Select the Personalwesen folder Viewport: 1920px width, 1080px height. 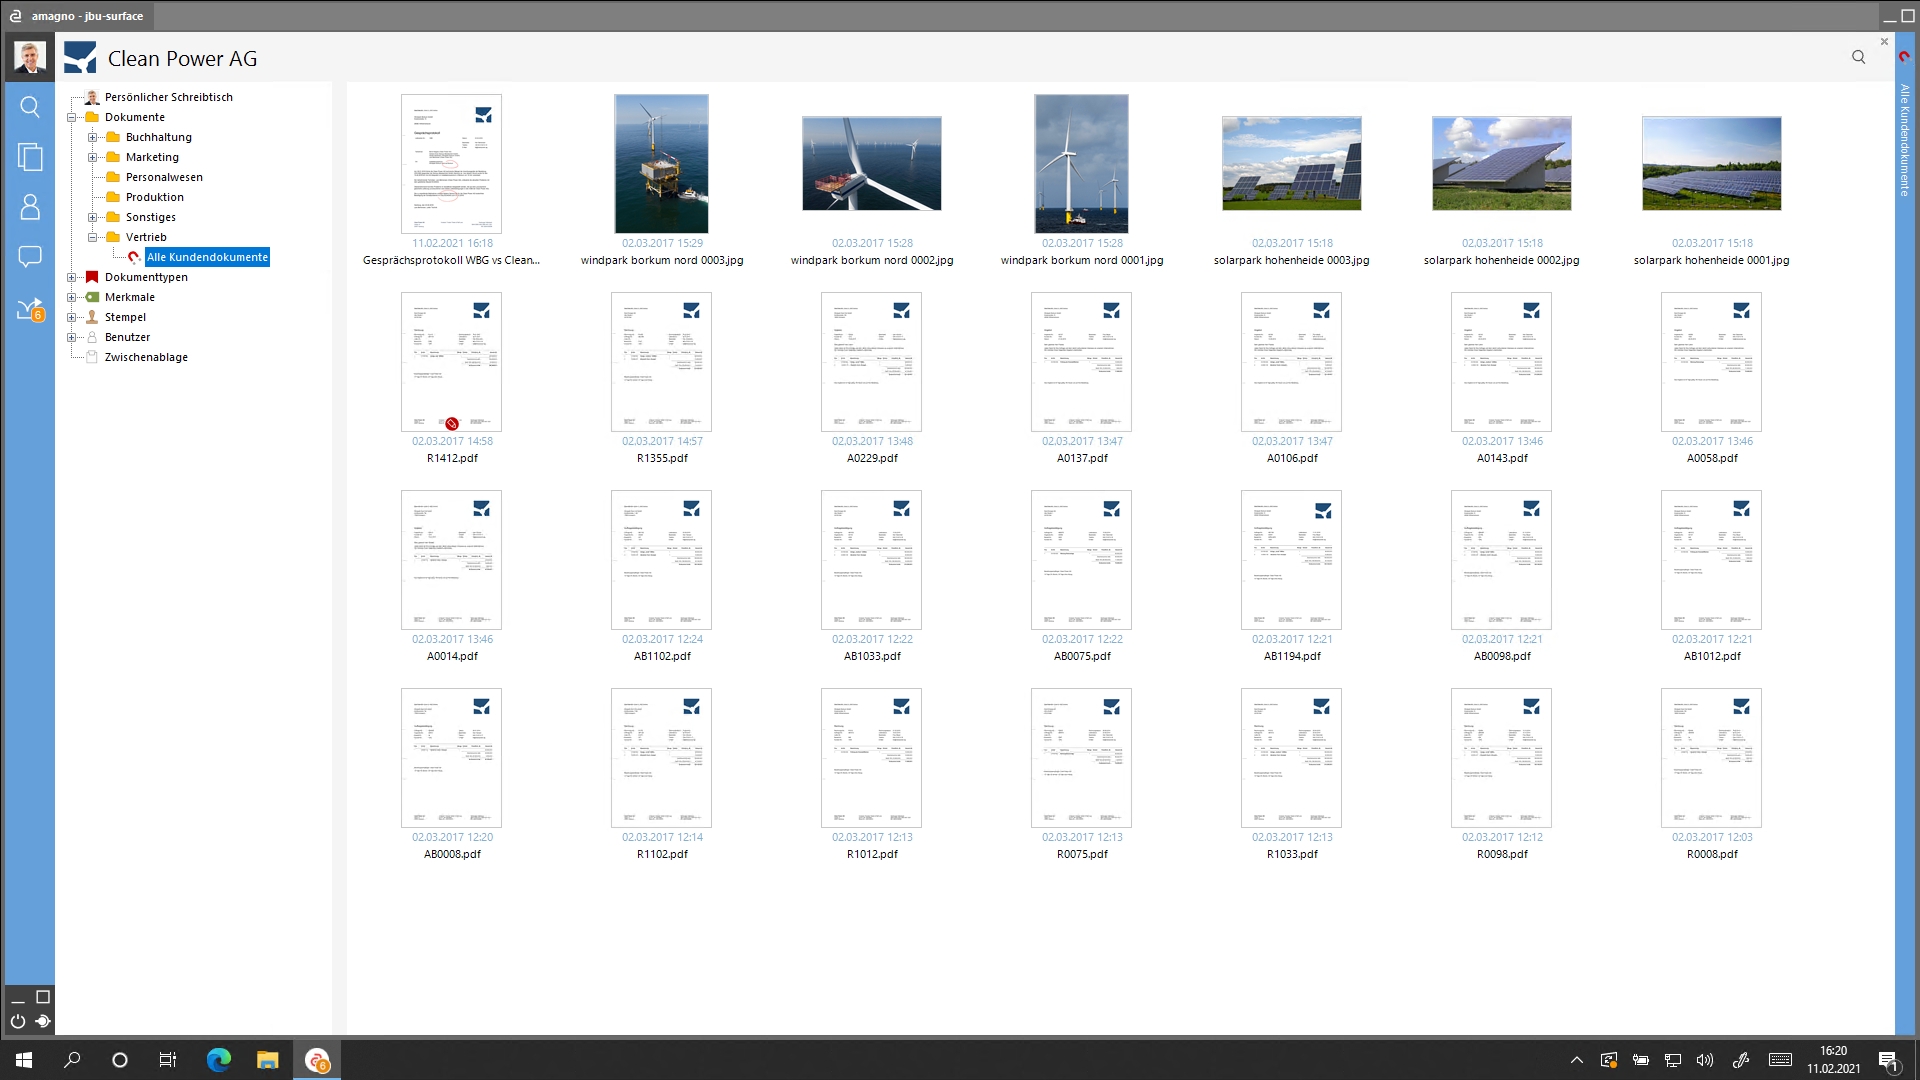163,177
